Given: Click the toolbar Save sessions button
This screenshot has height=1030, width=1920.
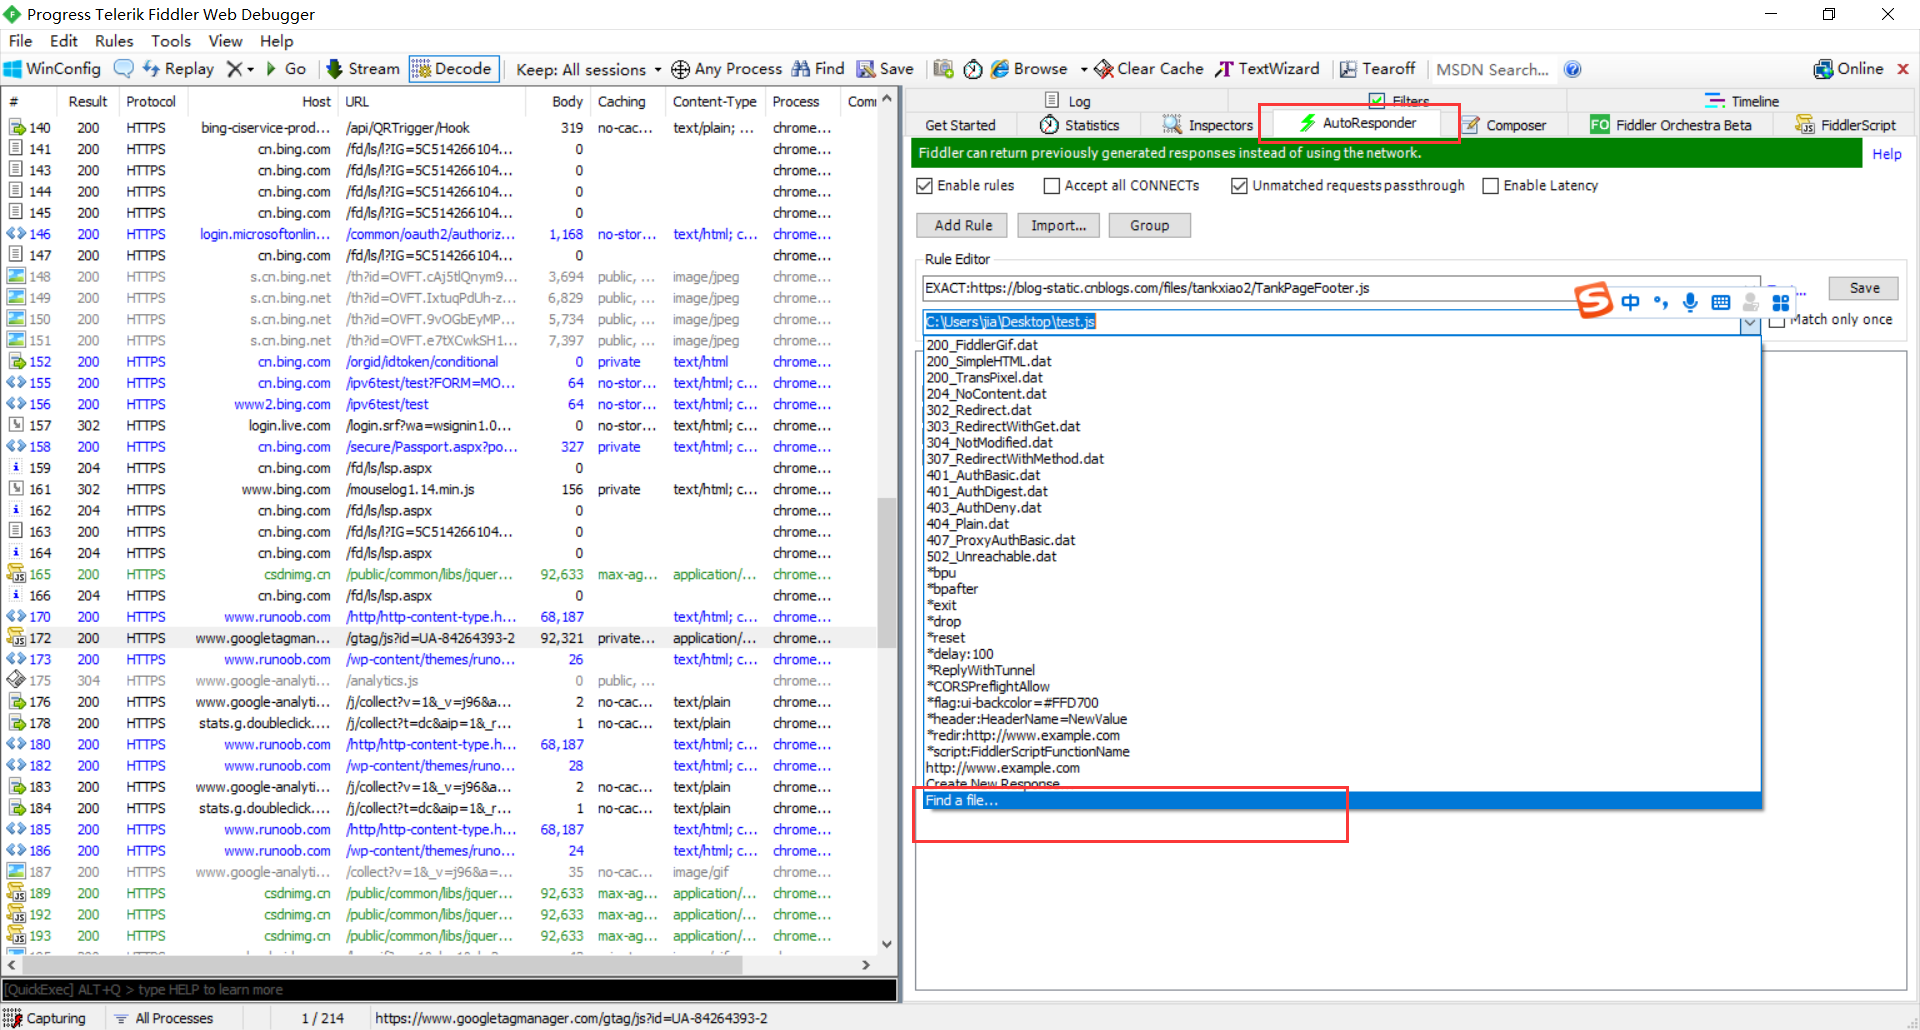Looking at the screenshot, I should pos(886,69).
